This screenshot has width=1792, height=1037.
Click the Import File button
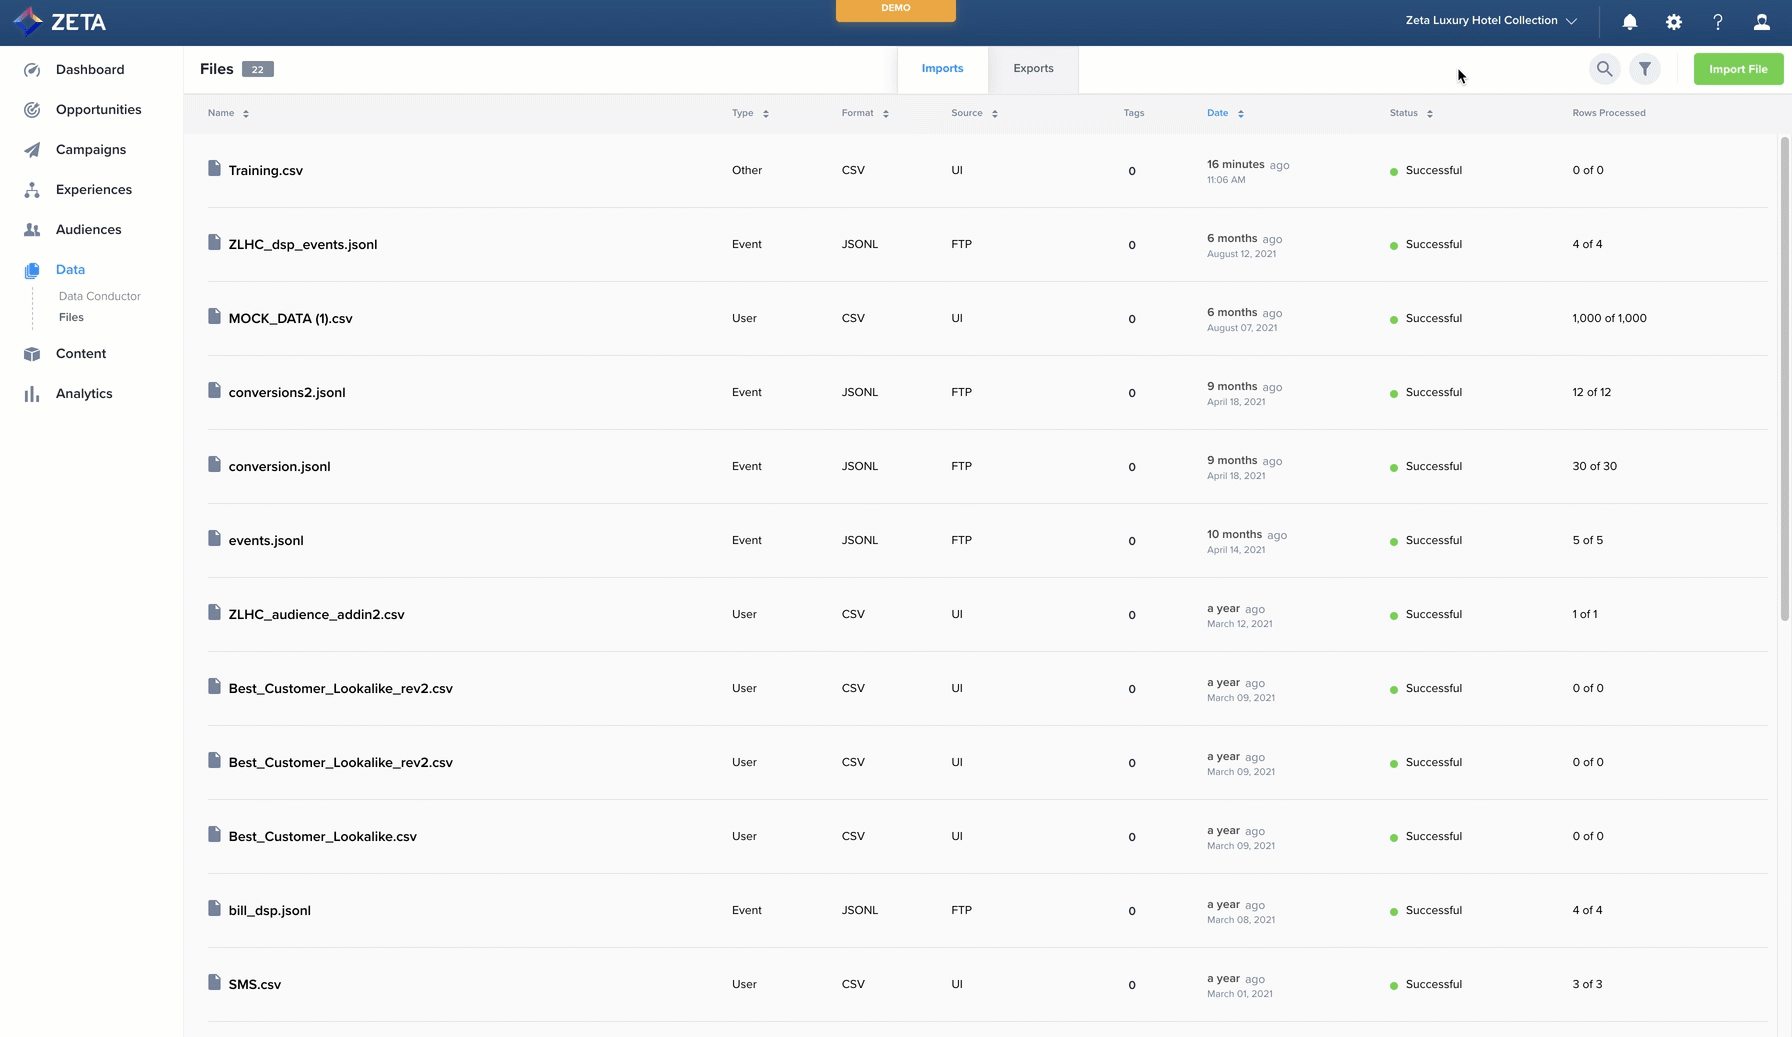click(1737, 69)
